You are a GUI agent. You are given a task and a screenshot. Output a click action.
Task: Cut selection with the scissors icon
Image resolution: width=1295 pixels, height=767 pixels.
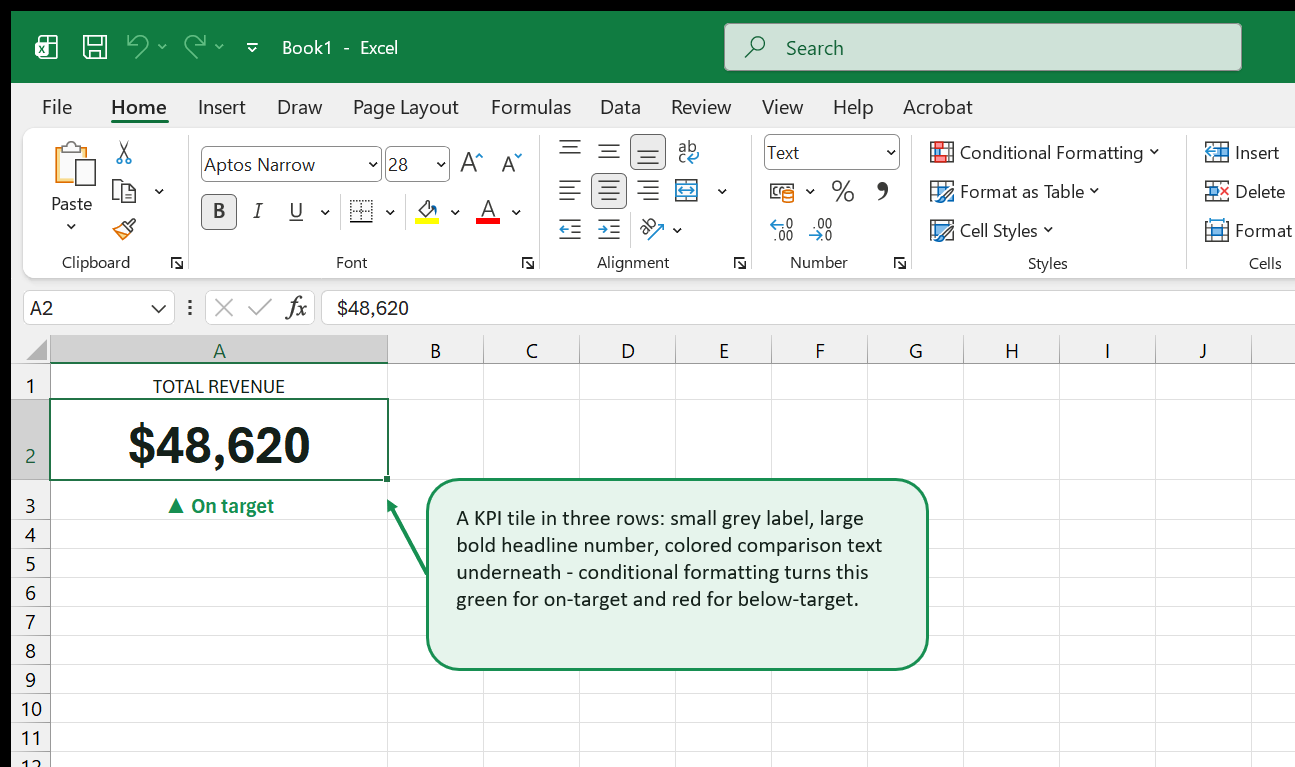point(124,153)
